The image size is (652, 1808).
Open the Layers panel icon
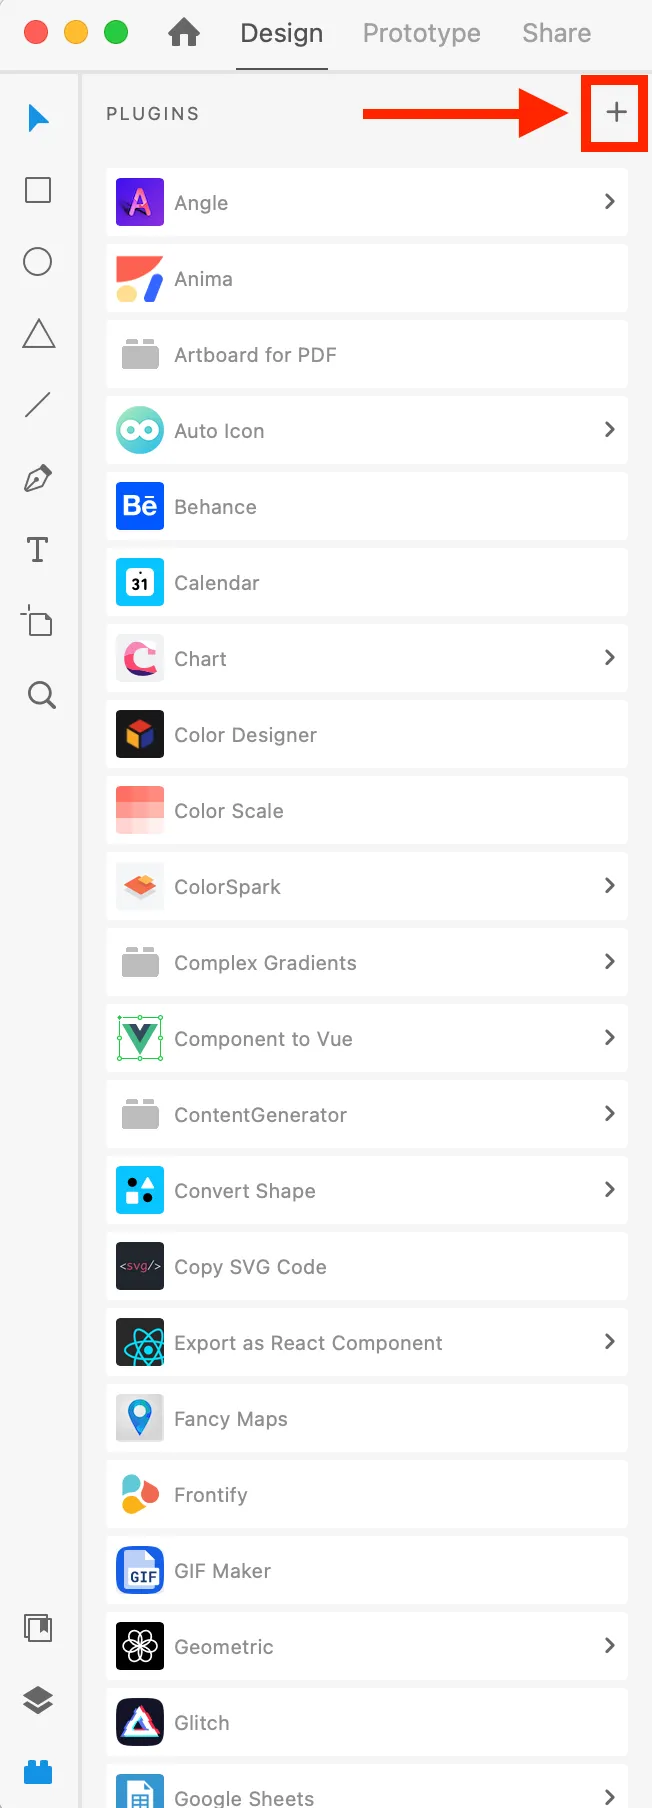38,1699
